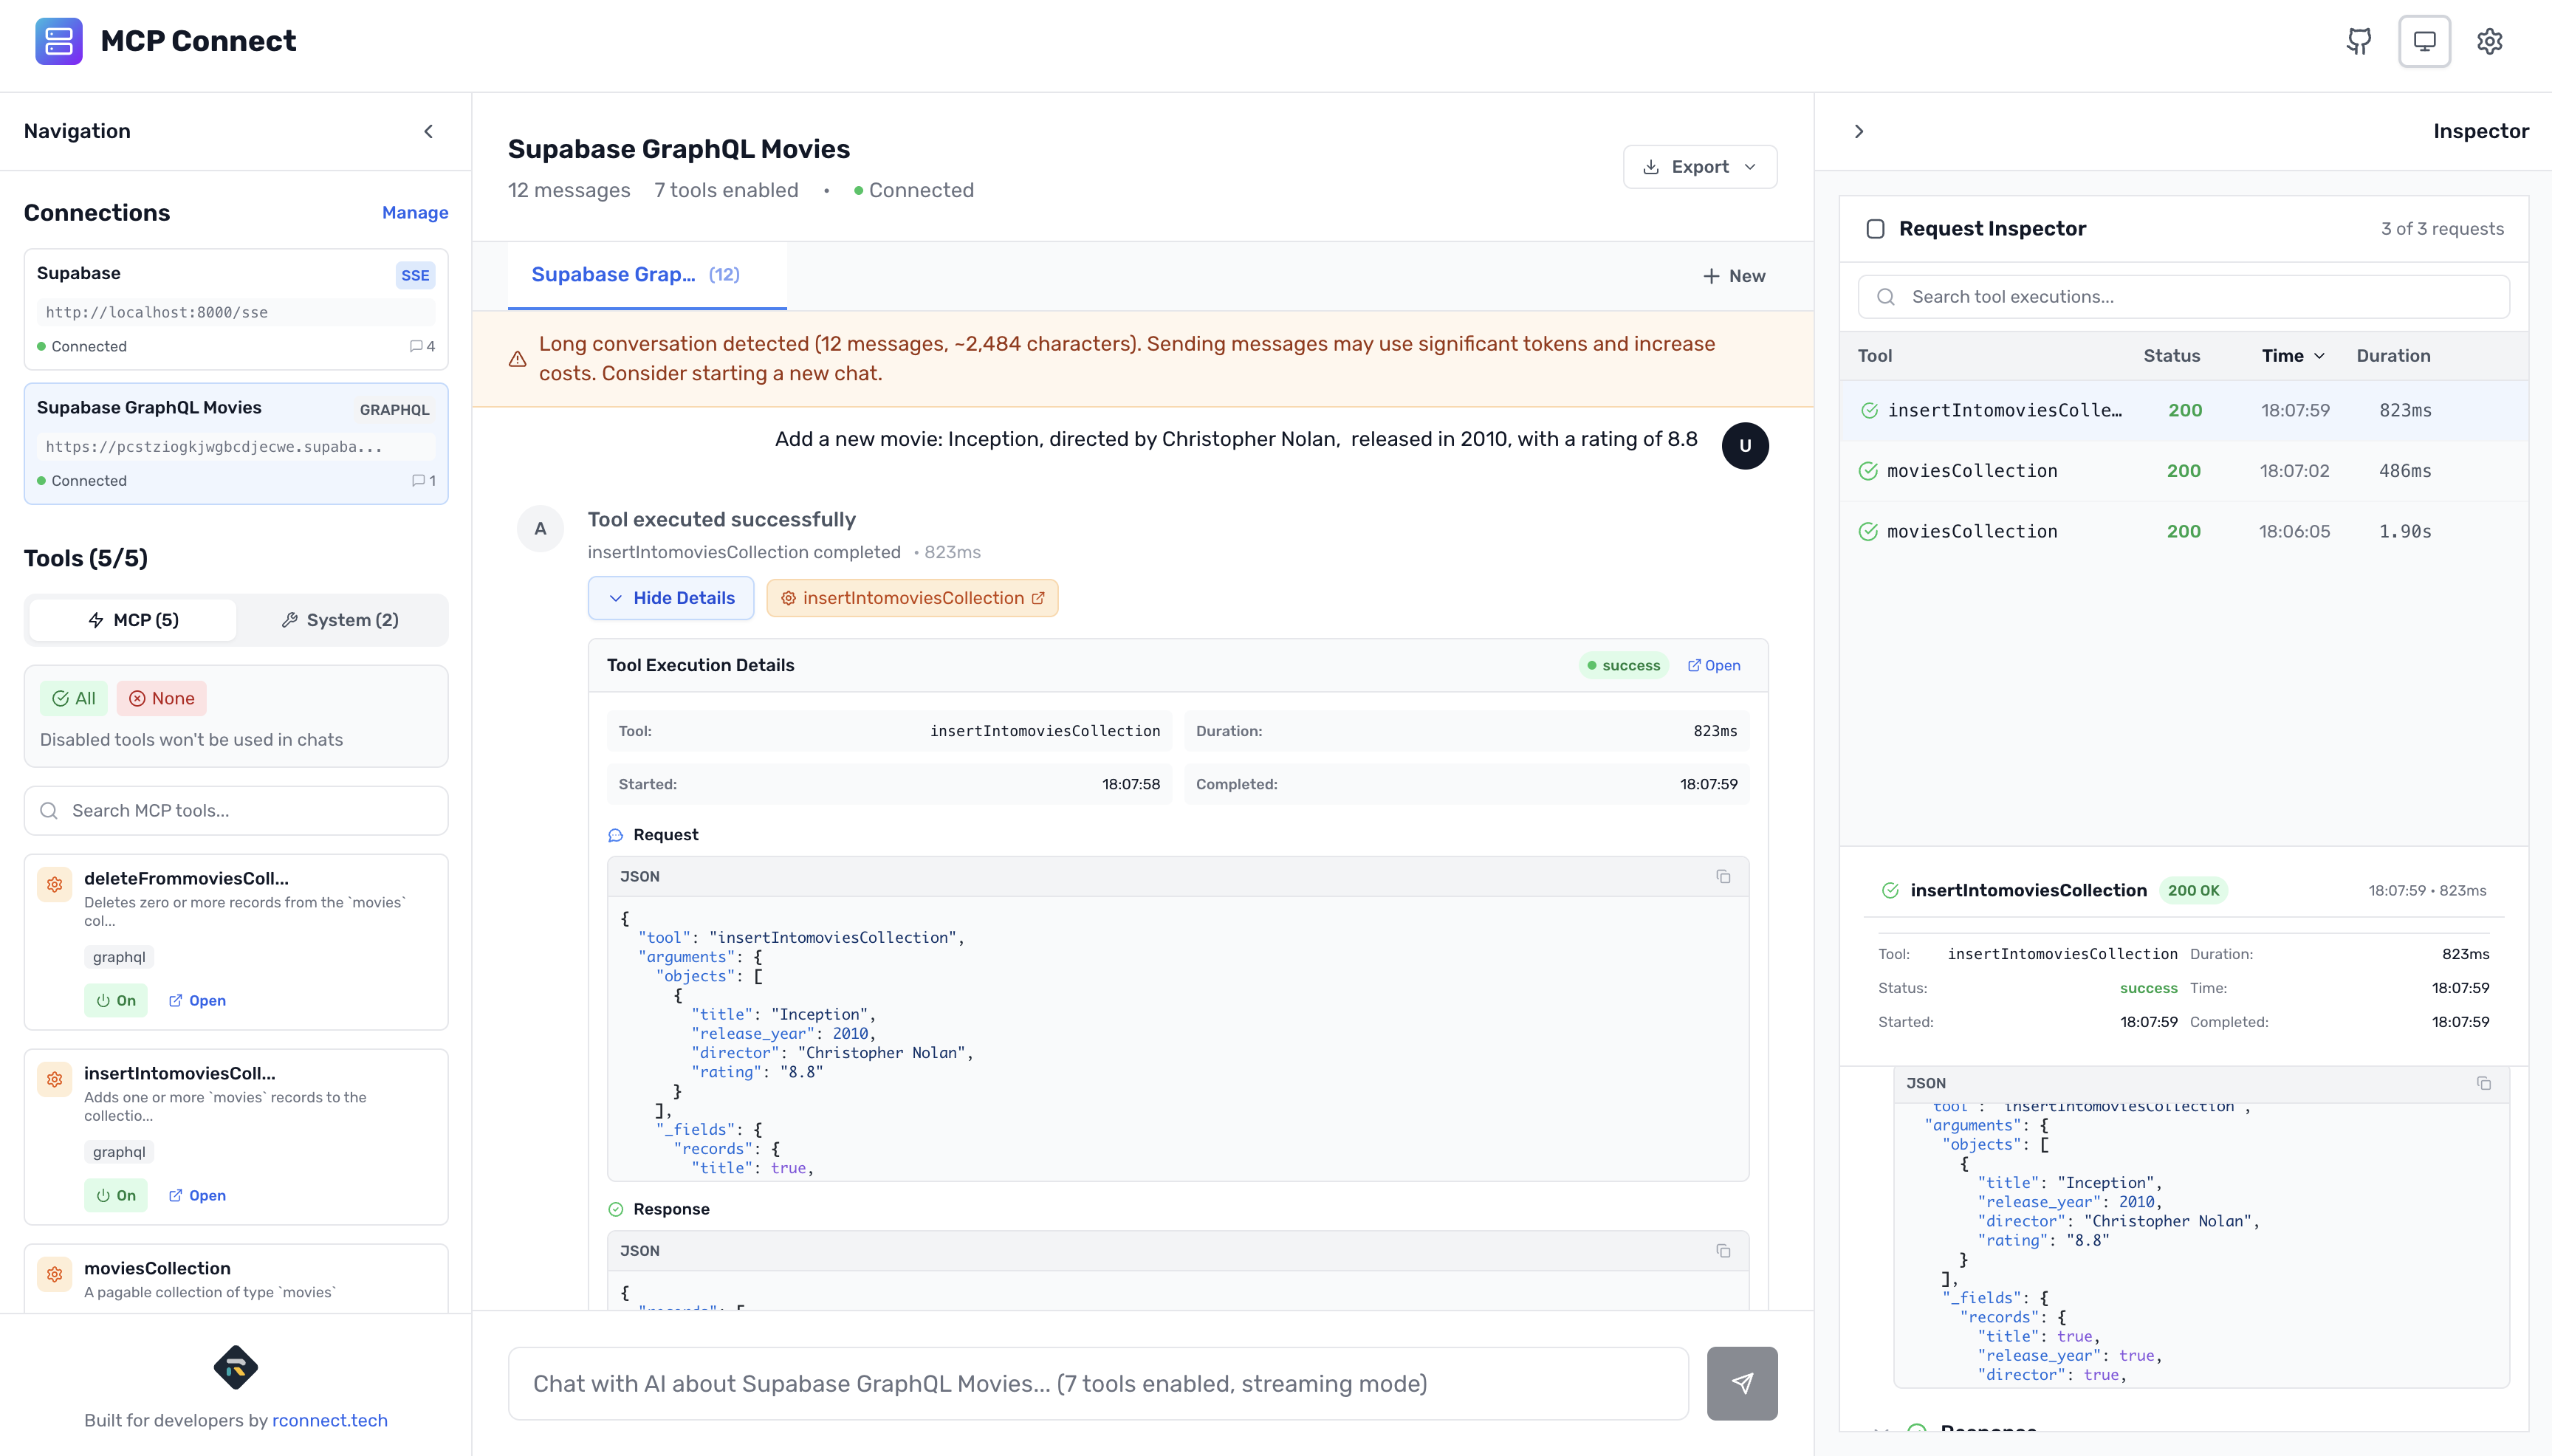Click the MCP Connect logo
The image size is (2552, 1456).
coord(59,41)
